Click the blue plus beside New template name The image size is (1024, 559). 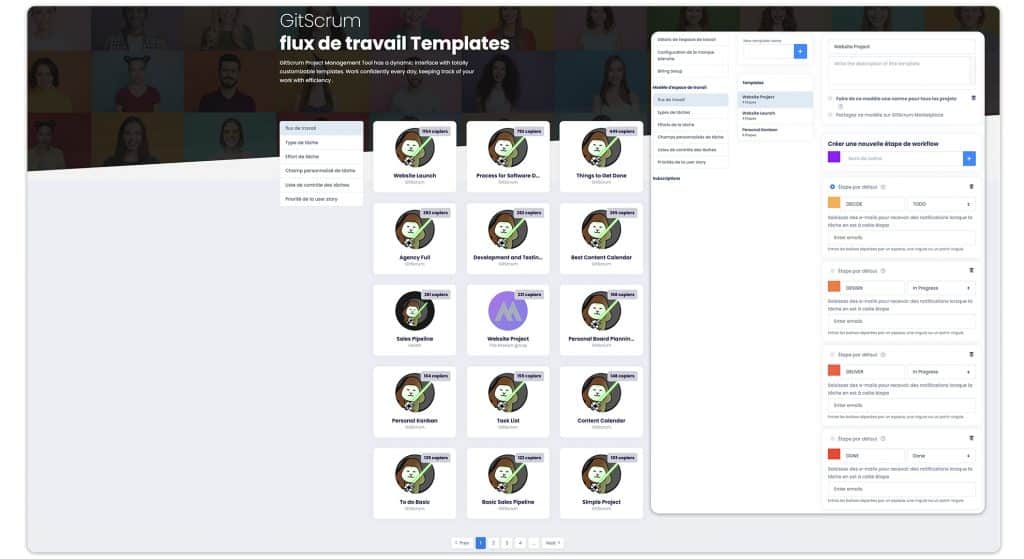800,52
